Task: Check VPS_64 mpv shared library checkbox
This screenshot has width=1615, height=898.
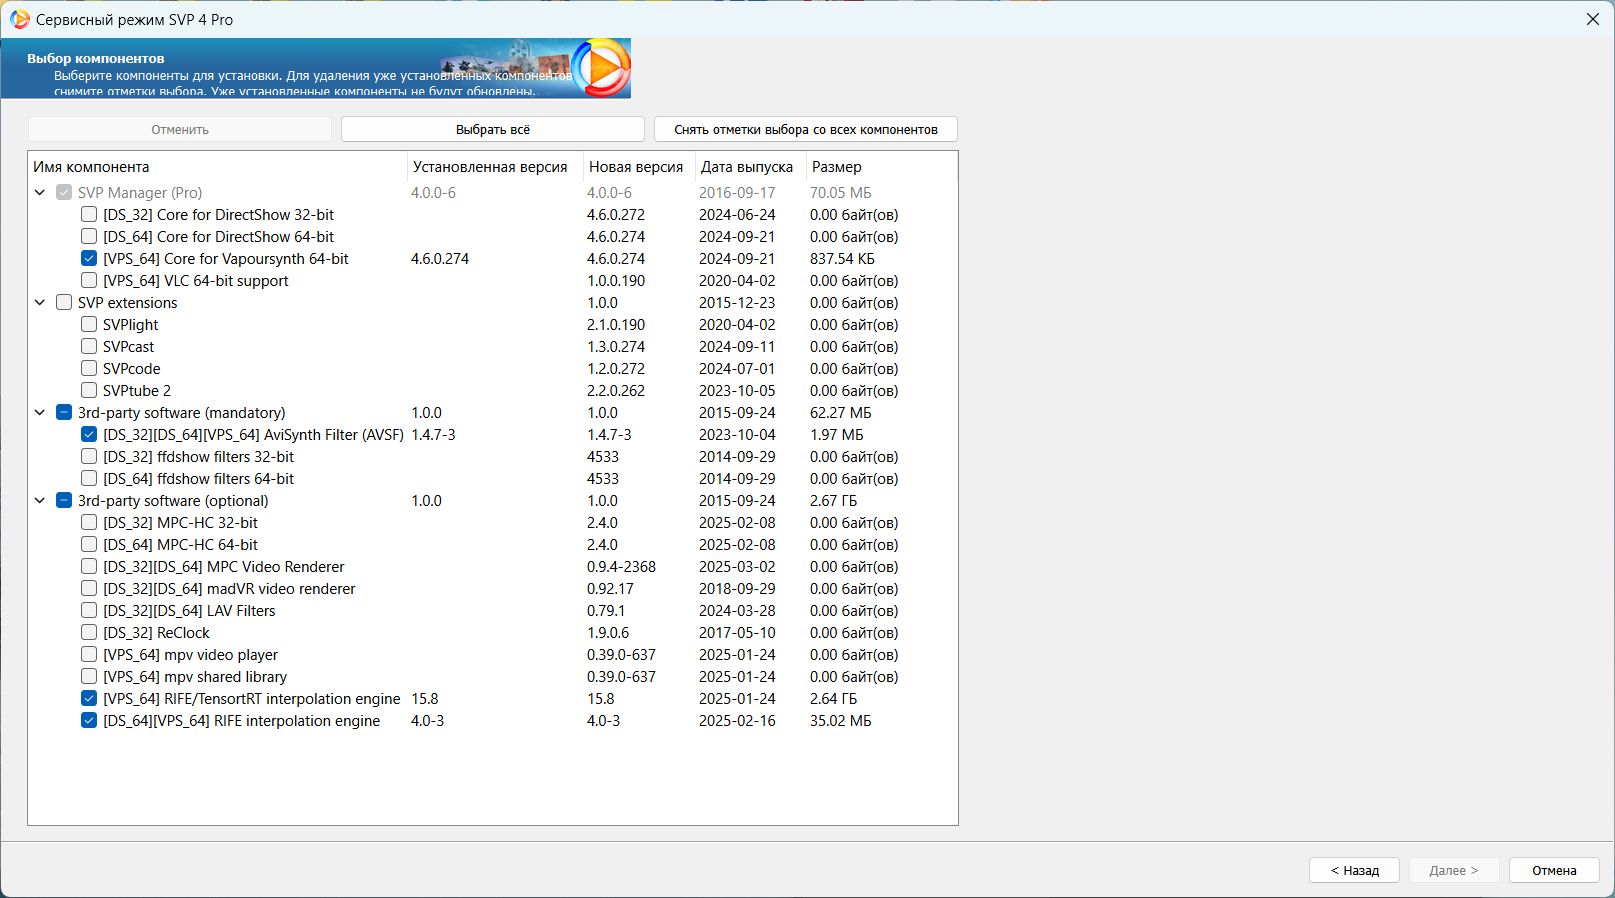Action: coord(89,676)
